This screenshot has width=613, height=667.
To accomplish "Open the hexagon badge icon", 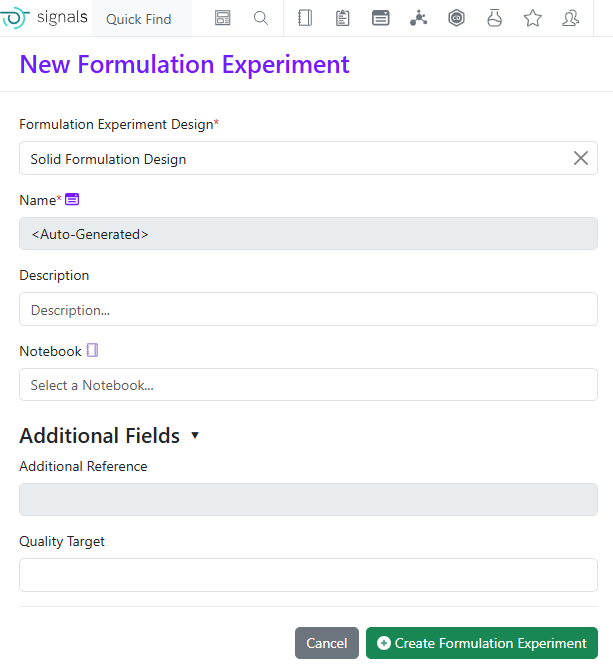I will (x=456, y=18).
